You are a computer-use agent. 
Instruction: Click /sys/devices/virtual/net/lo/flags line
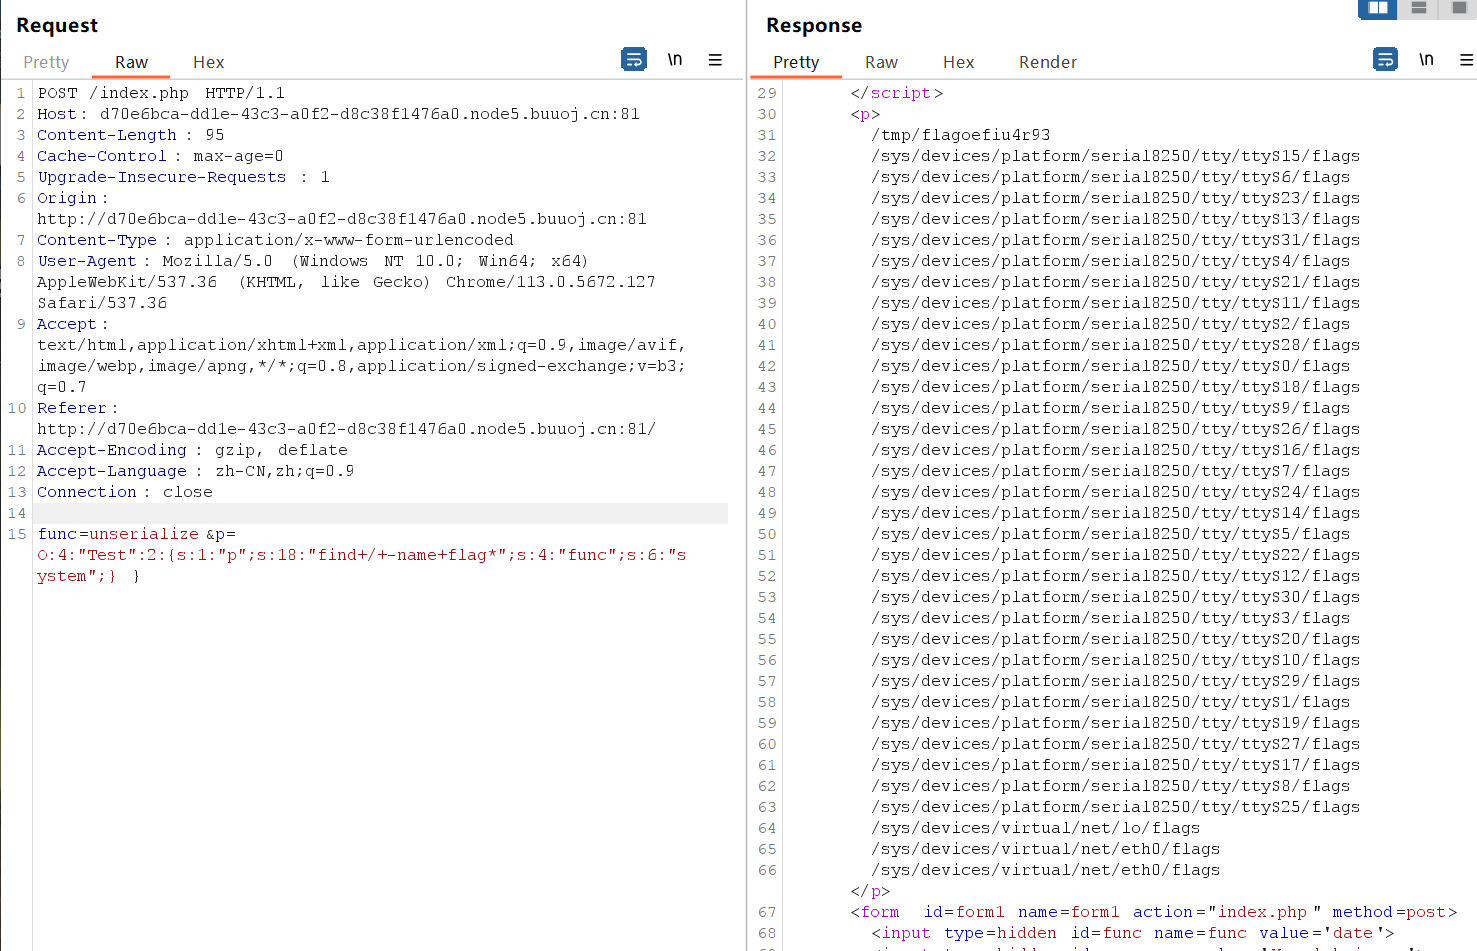point(1035,828)
